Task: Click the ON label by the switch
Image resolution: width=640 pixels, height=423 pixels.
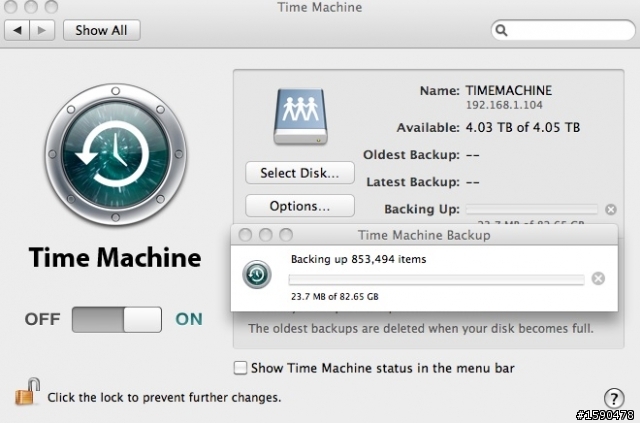Action: 189,319
